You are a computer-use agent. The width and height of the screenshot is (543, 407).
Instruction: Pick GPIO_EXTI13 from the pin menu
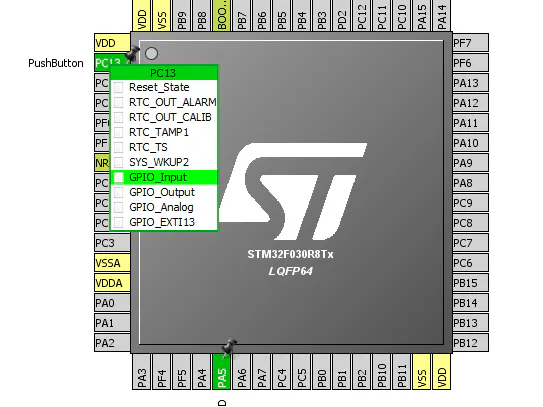pyautogui.click(x=164, y=222)
